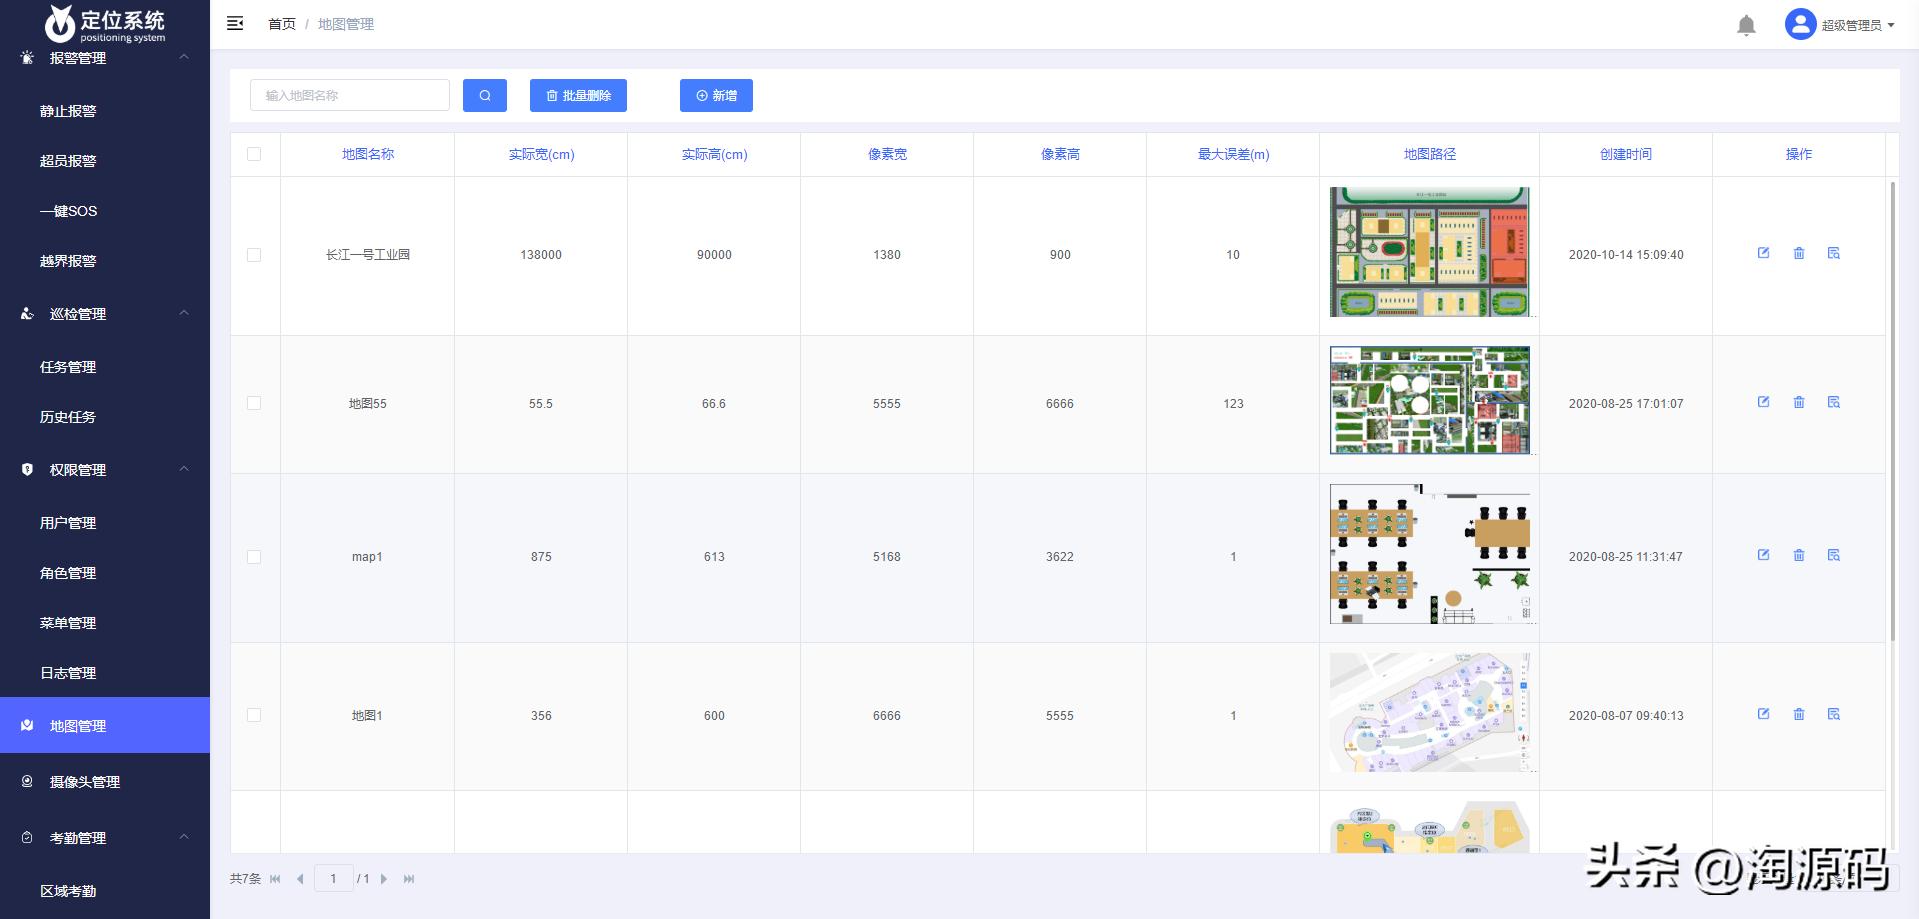Viewport: 1919px width, 919px height.
Task: Check the checkbox for 长江一号工业园 row
Action: click(255, 255)
